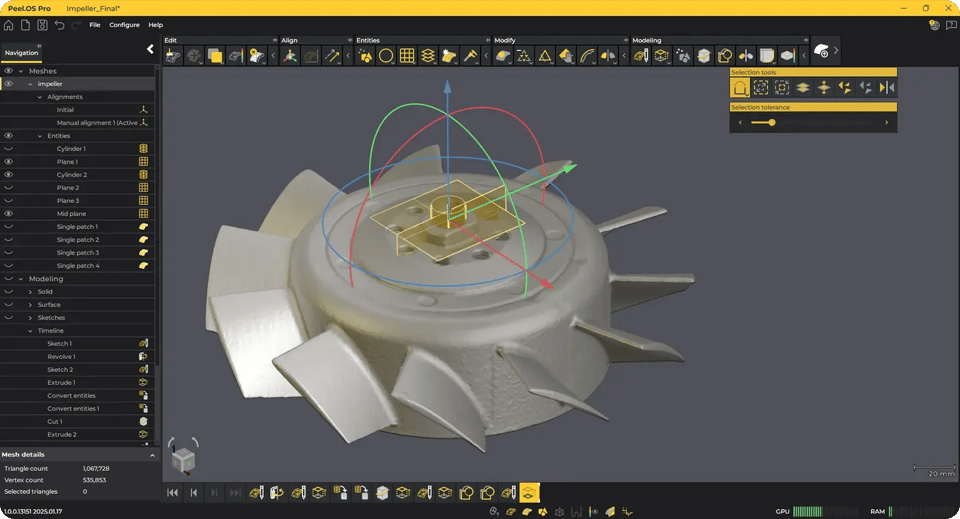Select the yellow circle entity tool
The image size is (960, 519).
click(x=386, y=56)
